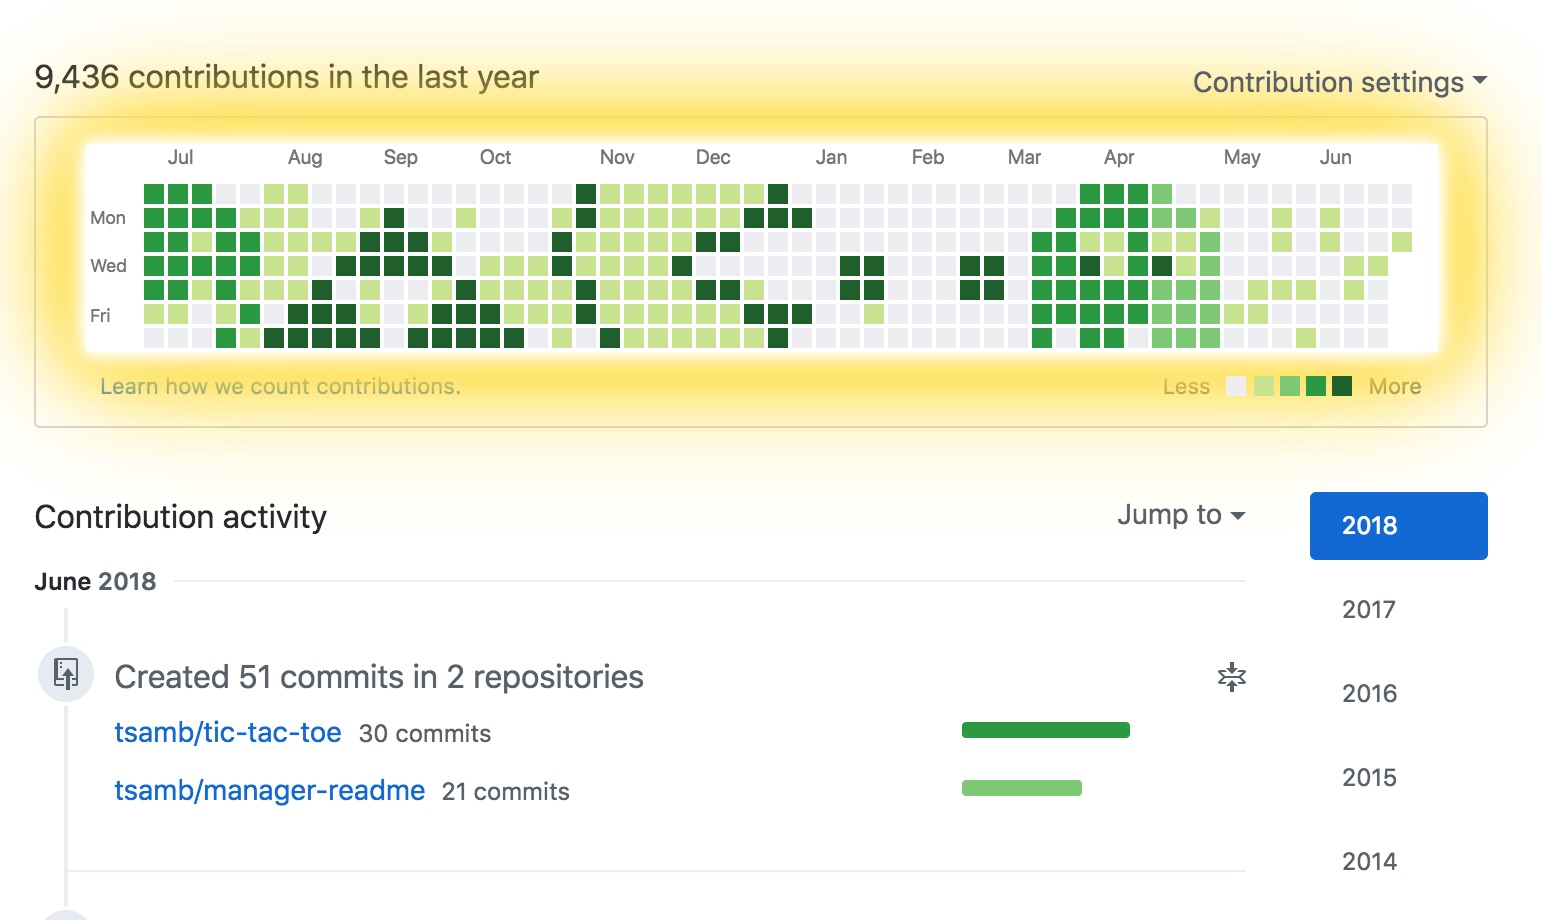Open the tsamb/tic-tac-toe repository link

[x=228, y=733]
